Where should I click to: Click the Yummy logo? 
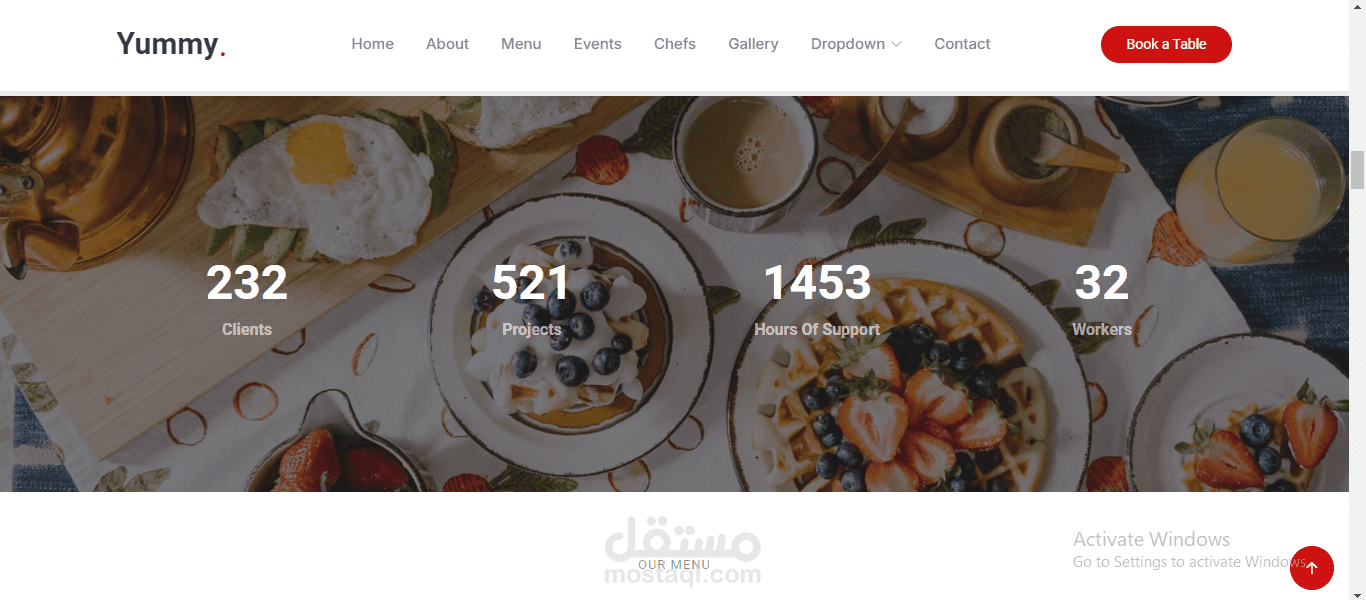coord(171,44)
